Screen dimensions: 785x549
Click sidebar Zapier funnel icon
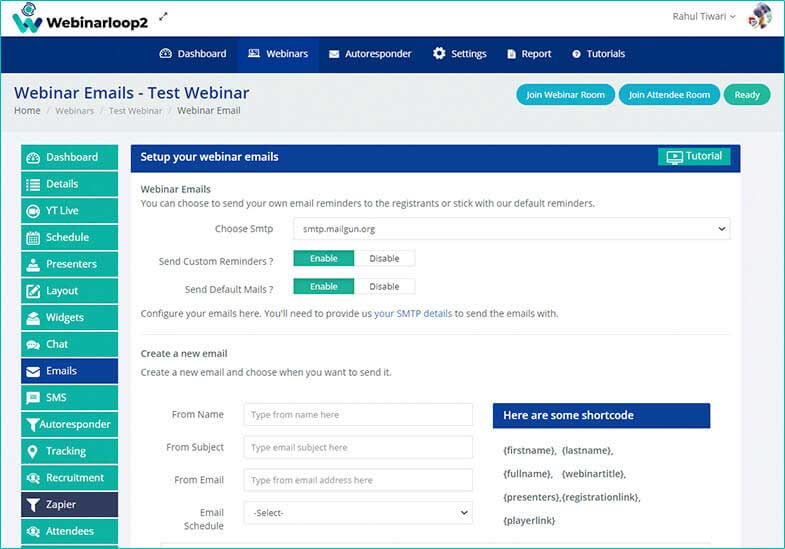click(x=33, y=505)
